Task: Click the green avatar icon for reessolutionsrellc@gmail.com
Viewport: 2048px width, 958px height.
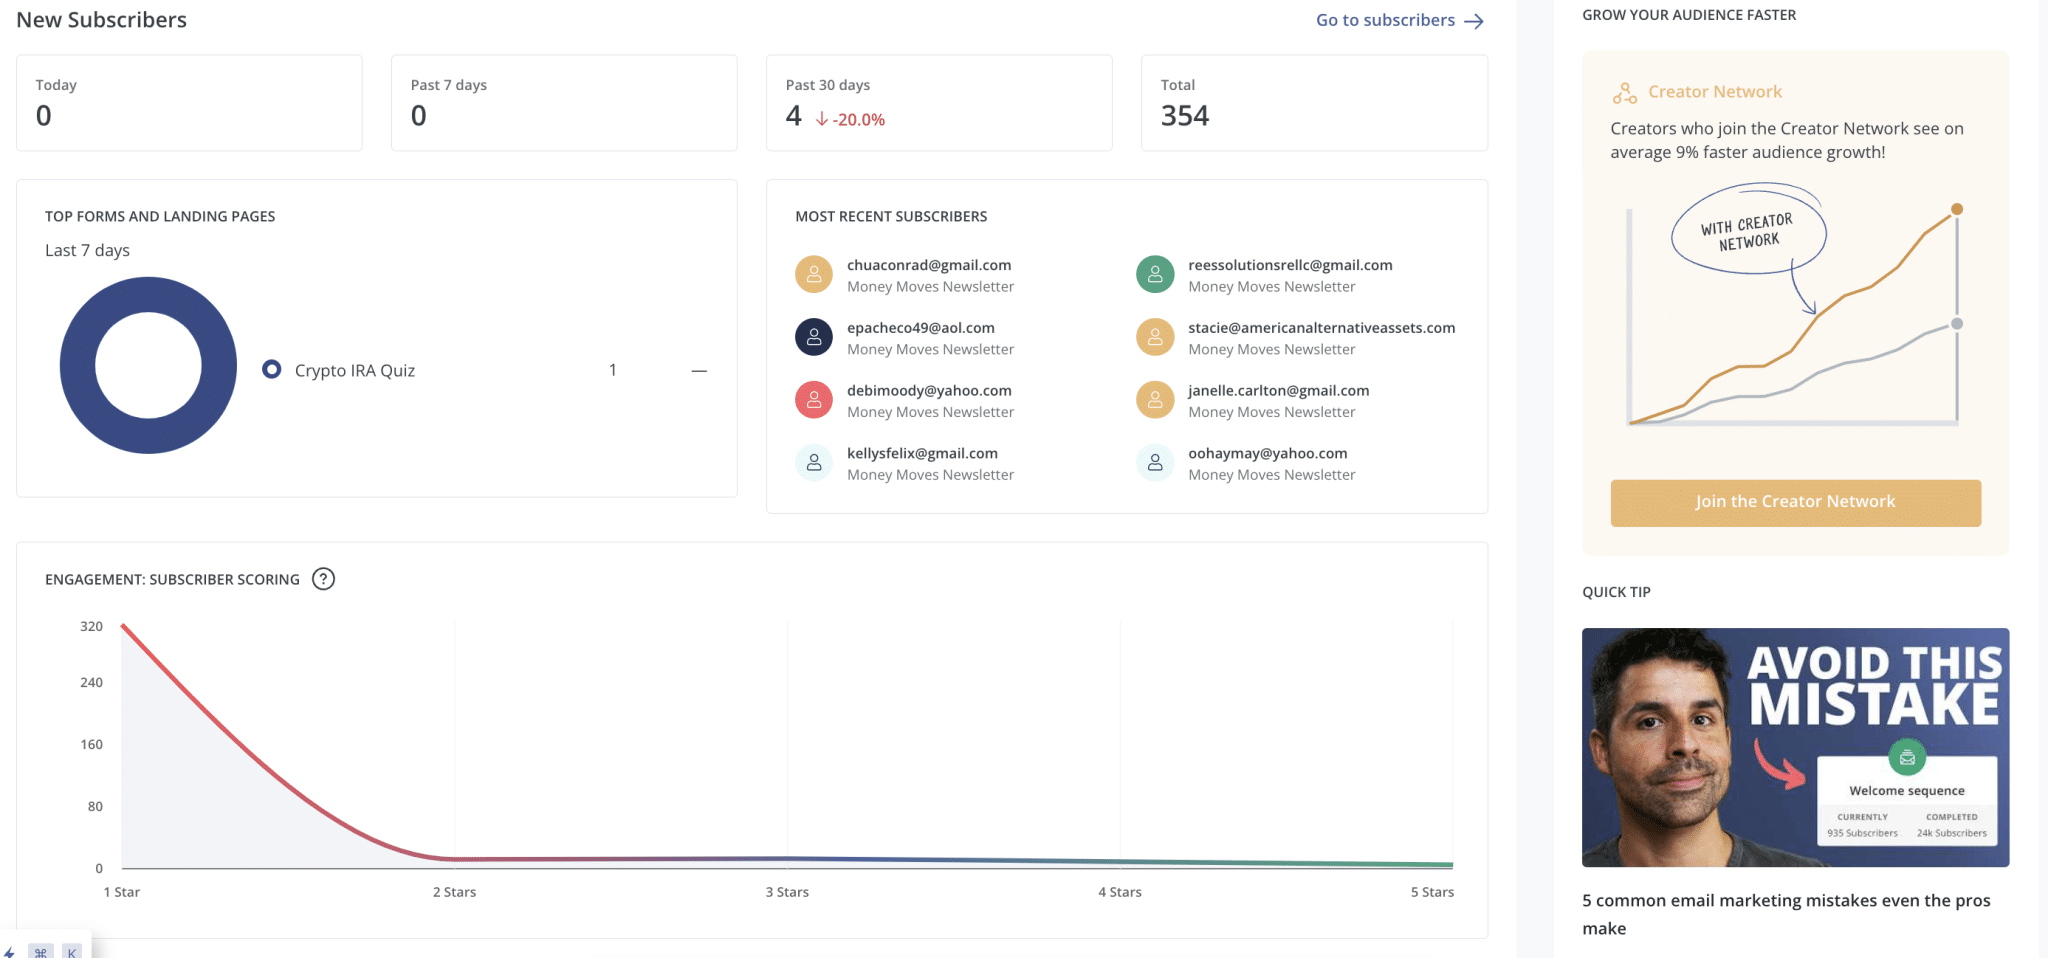Action: tap(1155, 274)
